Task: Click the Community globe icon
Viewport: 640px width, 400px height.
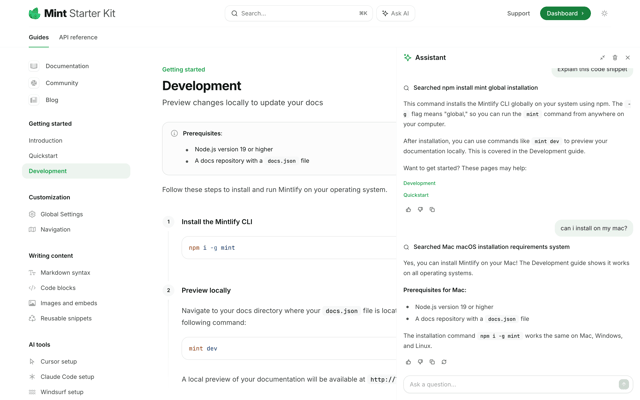Action: click(34, 83)
